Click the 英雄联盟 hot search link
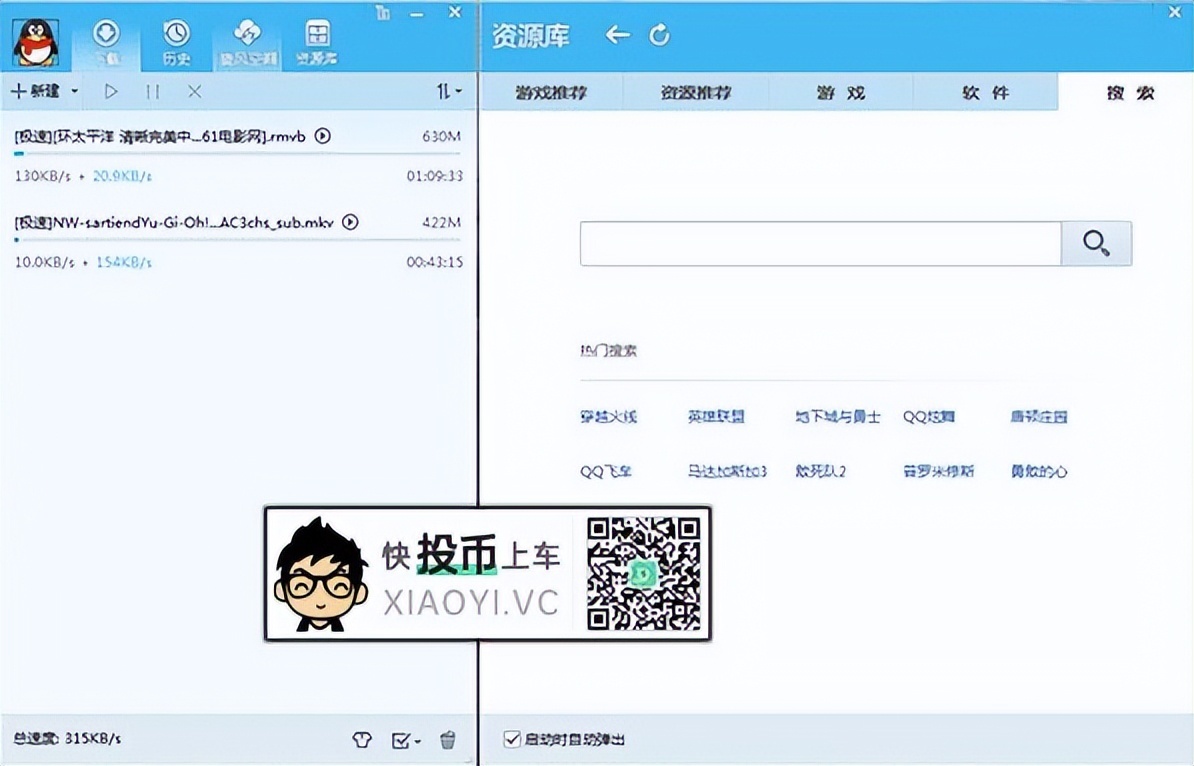This screenshot has height=766, width=1194. pyautogui.click(x=716, y=417)
